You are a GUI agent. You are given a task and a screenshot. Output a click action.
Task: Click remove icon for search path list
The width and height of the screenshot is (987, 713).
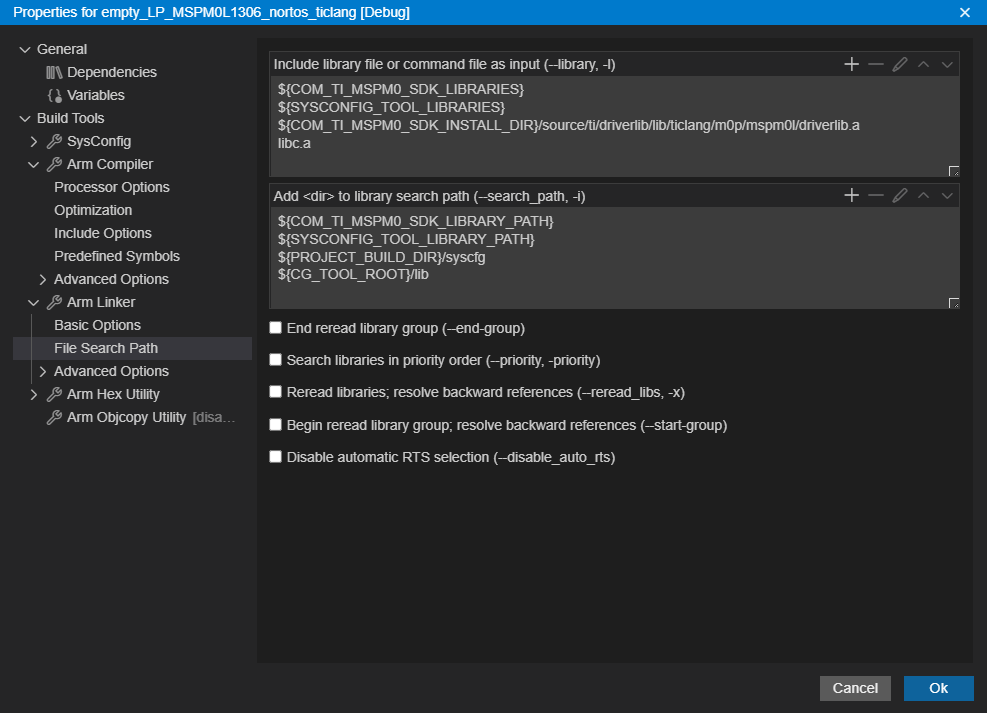click(876, 196)
